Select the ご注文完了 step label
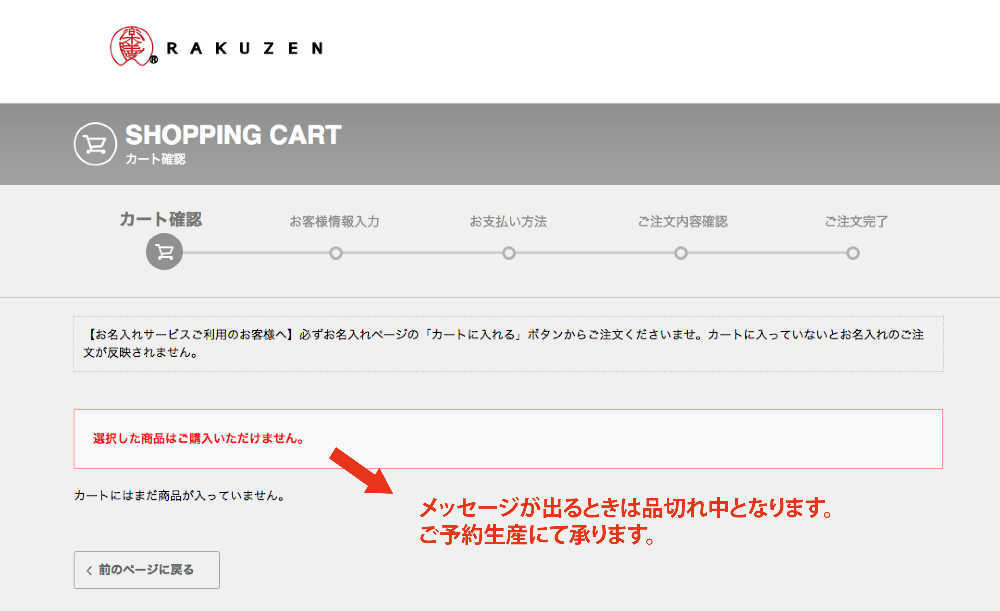 [856, 221]
